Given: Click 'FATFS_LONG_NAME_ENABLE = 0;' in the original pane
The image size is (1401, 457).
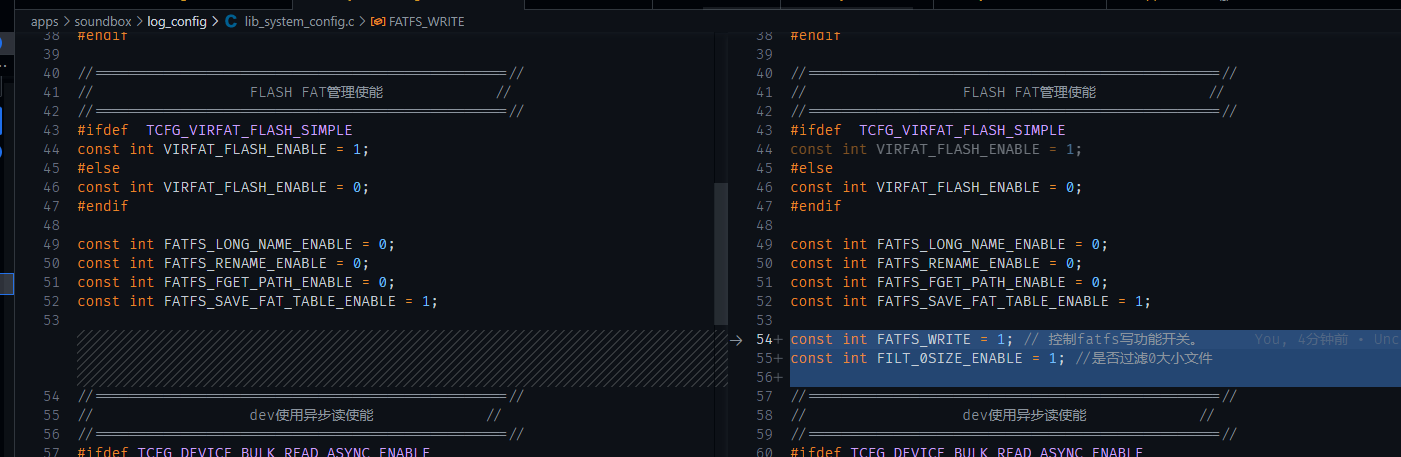Looking at the screenshot, I should 280,244.
